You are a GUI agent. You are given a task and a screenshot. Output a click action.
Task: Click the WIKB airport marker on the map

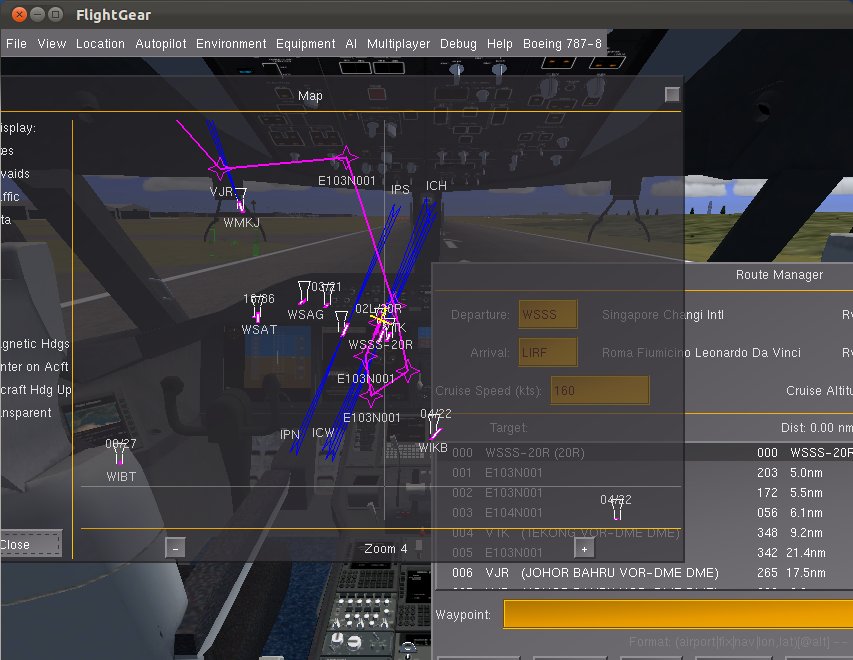pyautogui.click(x=434, y=426)
